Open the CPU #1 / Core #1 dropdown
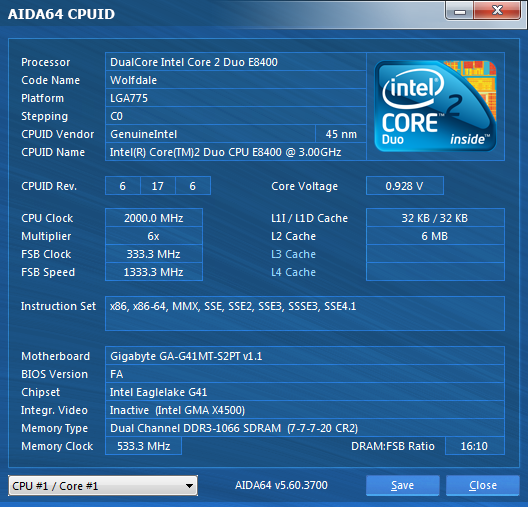The image size is (528, 507). pos(103,485)
